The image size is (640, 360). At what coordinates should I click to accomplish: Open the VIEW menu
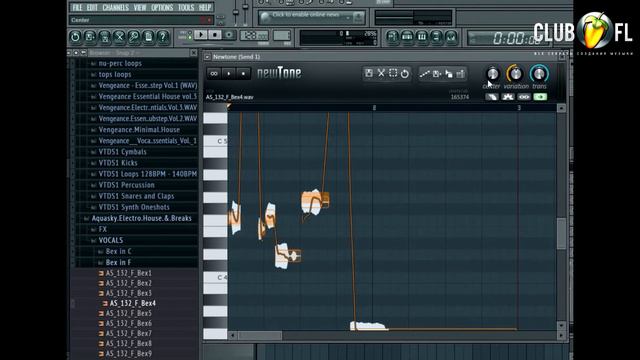click(x=140, y=7)
